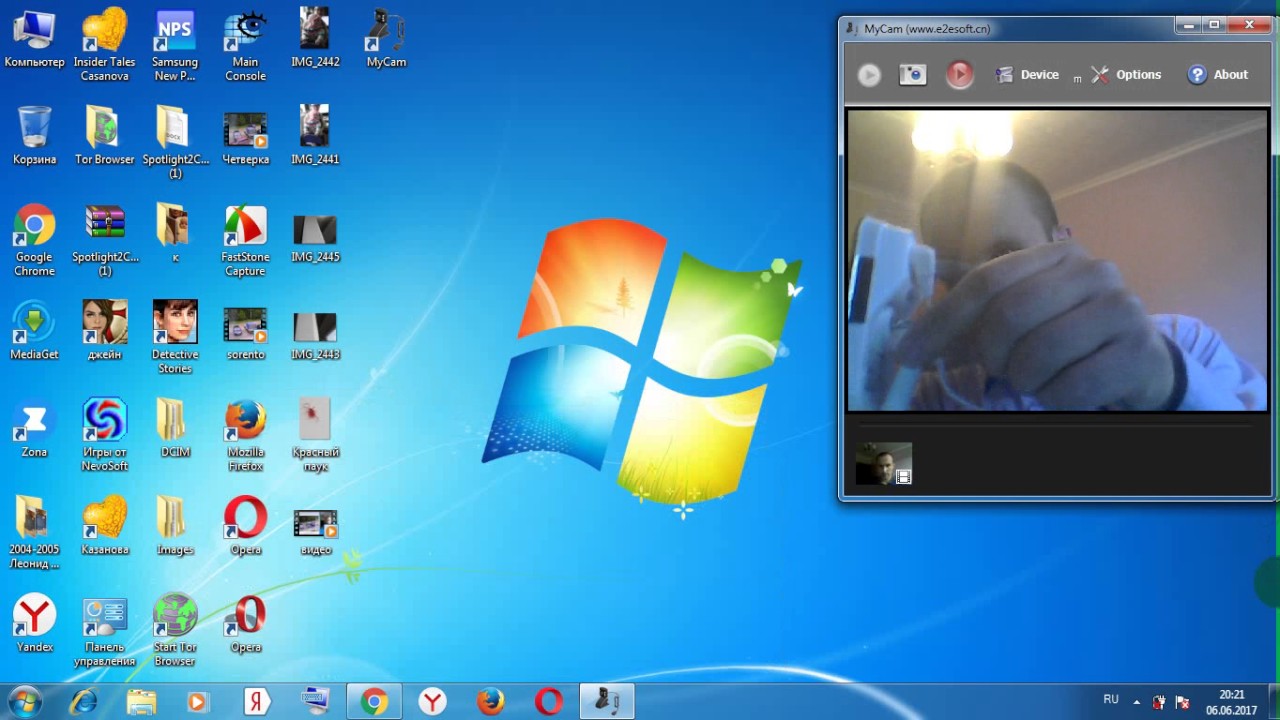Open Samsung New P... NPS shortcut
The width and height of the screenshot is (1280, 720).
(x=175, y=46)
